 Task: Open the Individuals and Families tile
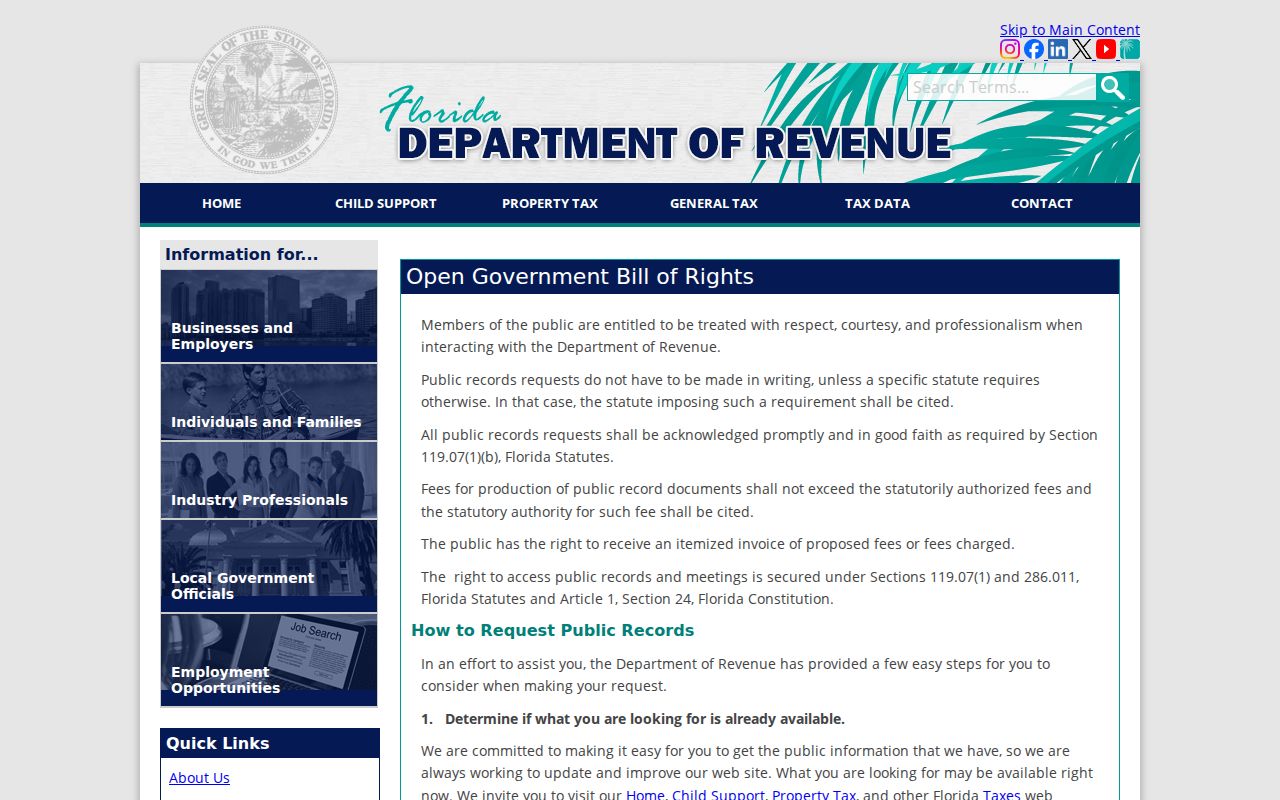269,402
